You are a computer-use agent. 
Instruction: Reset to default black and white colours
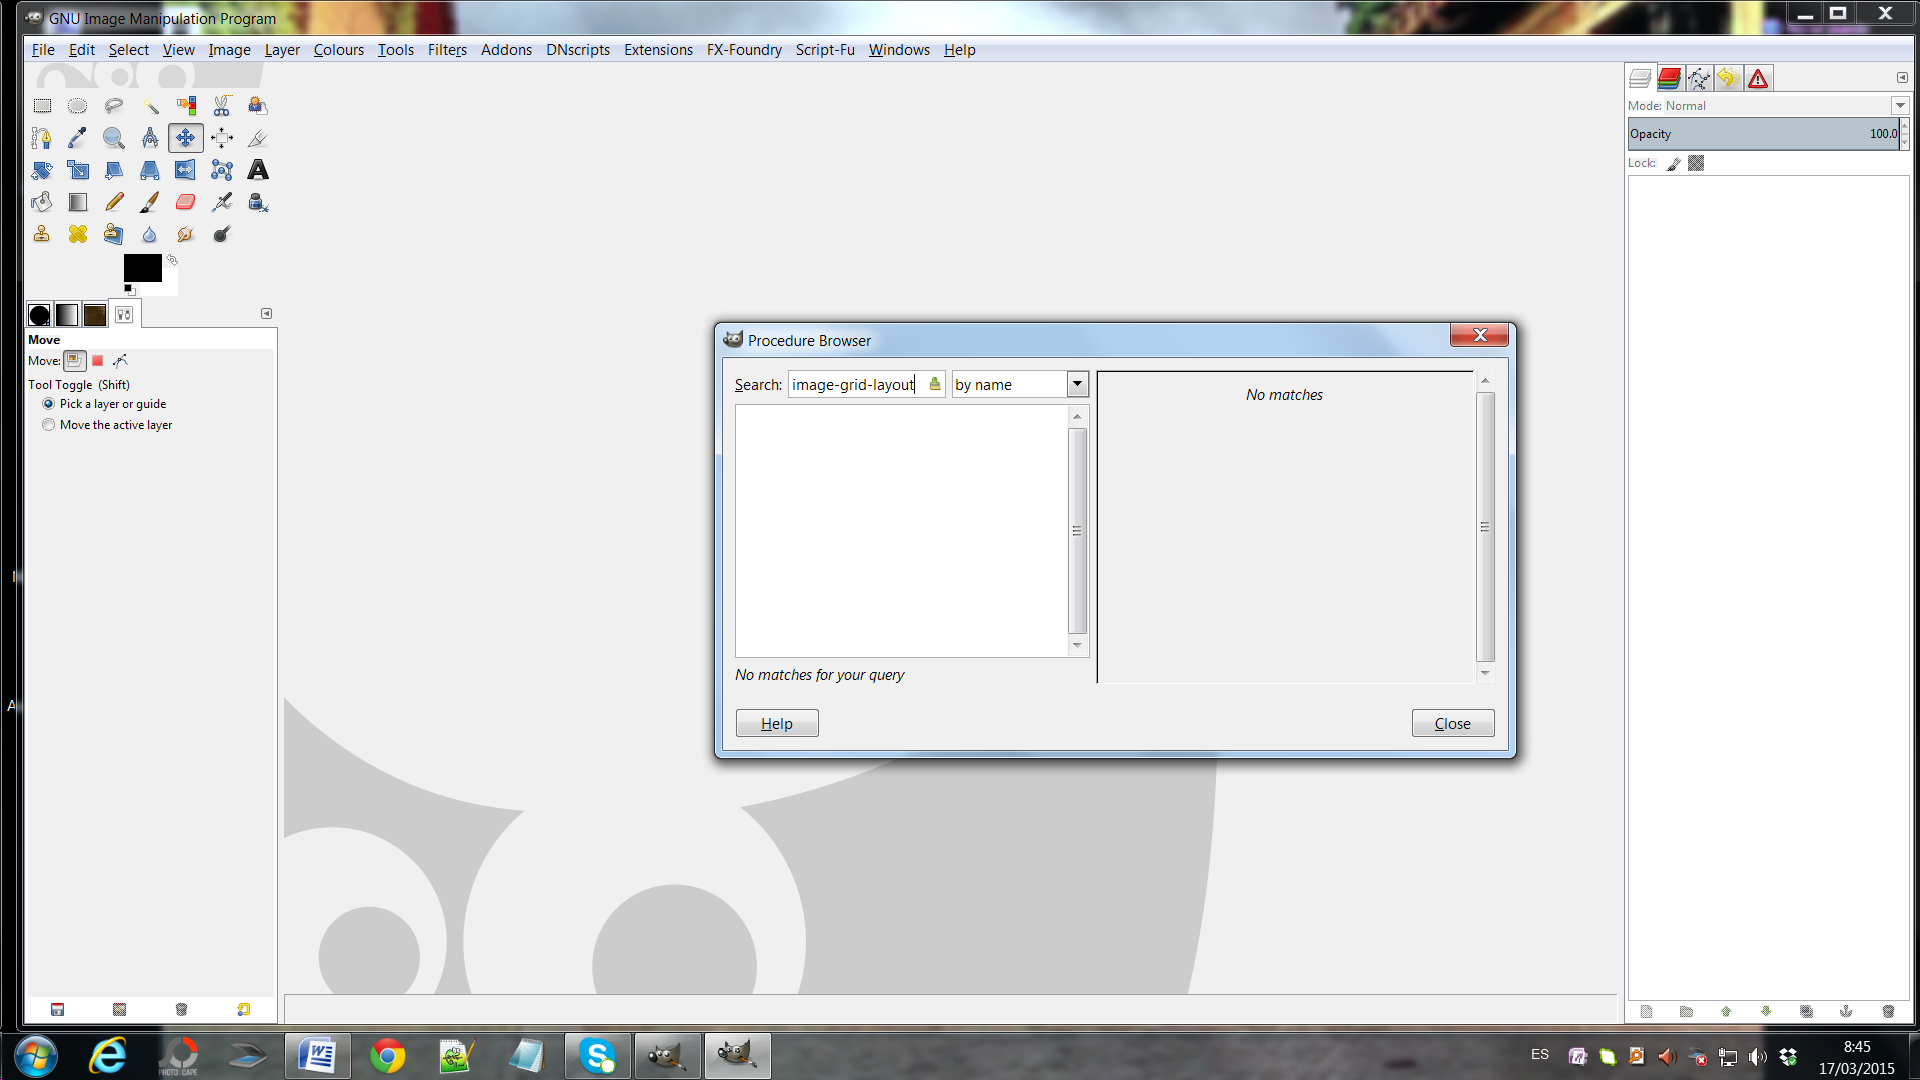coord(129,290)
